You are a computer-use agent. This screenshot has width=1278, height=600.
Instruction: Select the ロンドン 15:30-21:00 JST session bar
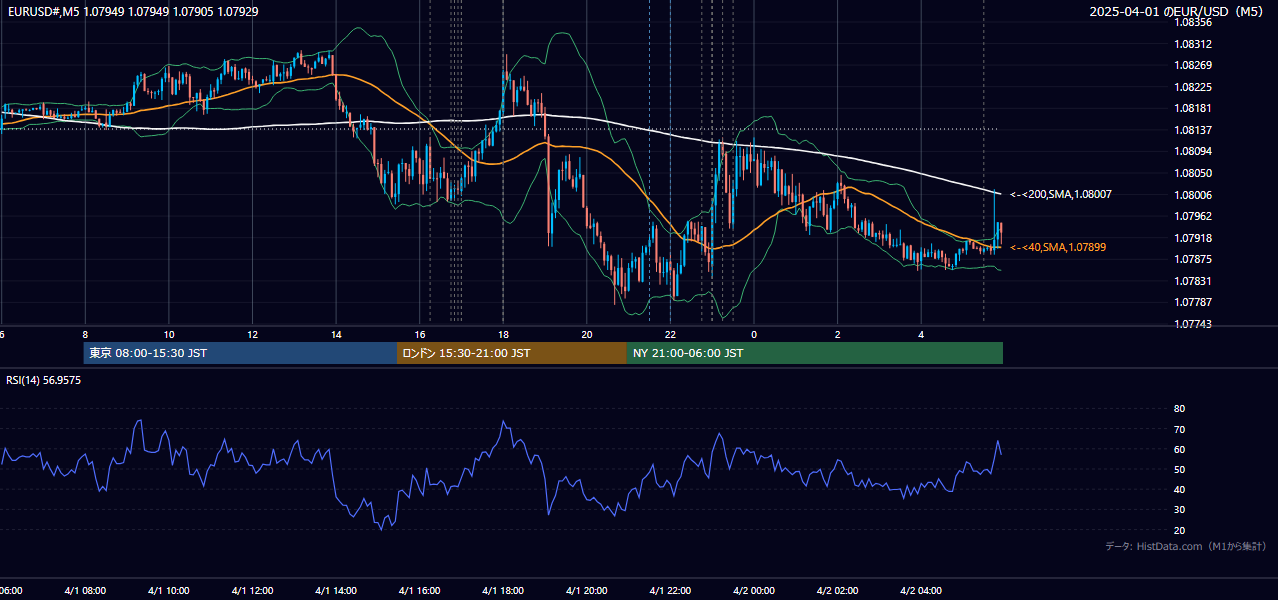click(512, 353)
